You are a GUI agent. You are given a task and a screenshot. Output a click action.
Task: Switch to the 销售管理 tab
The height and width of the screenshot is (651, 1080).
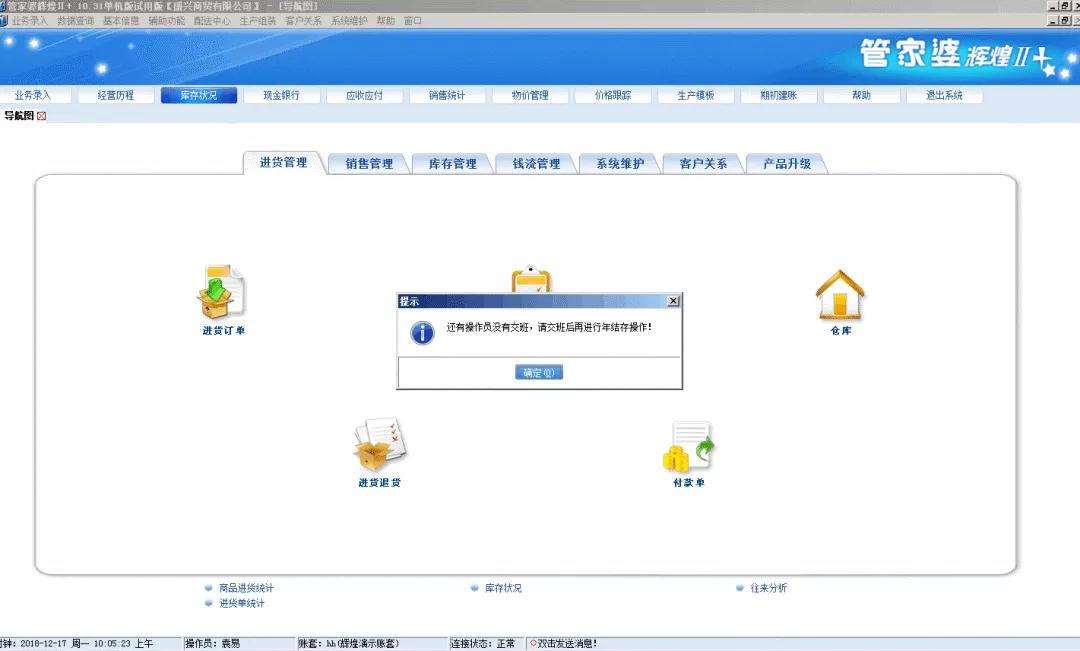pos(369,163)
